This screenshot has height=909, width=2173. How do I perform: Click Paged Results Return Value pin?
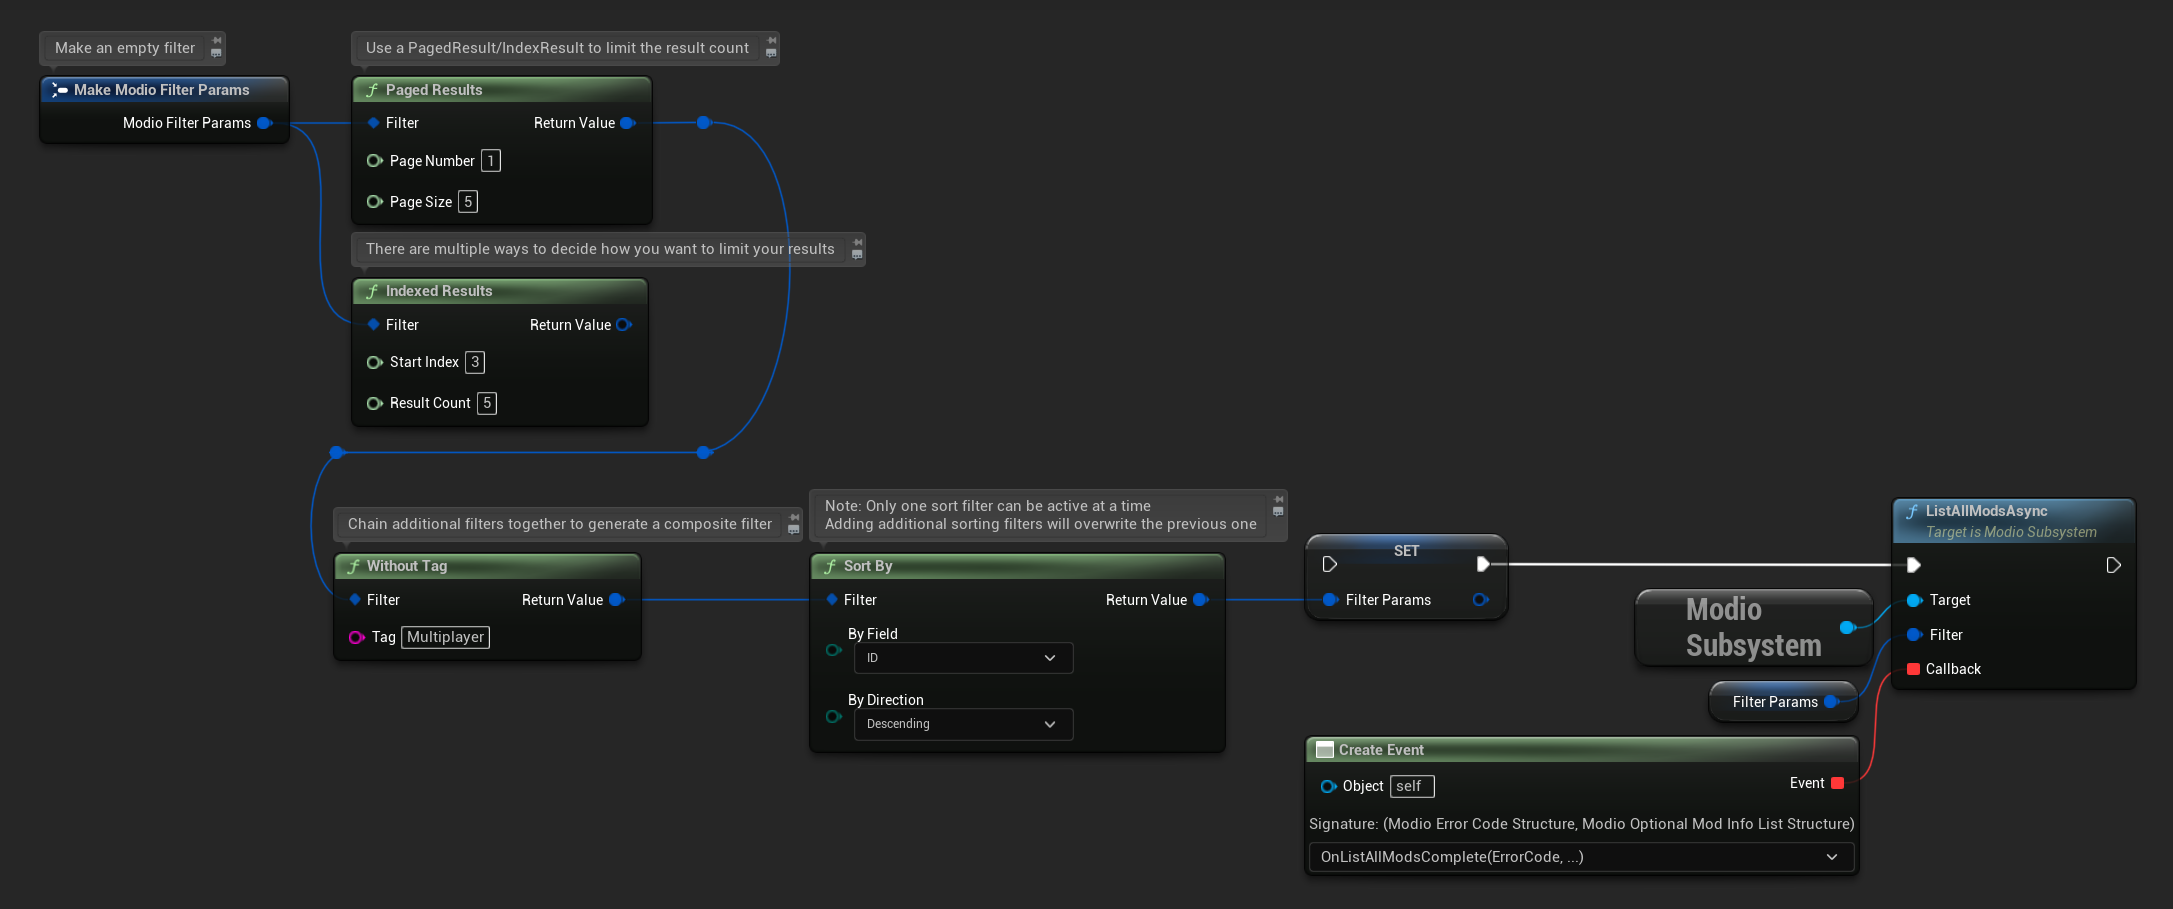click(x=628, y=123)
